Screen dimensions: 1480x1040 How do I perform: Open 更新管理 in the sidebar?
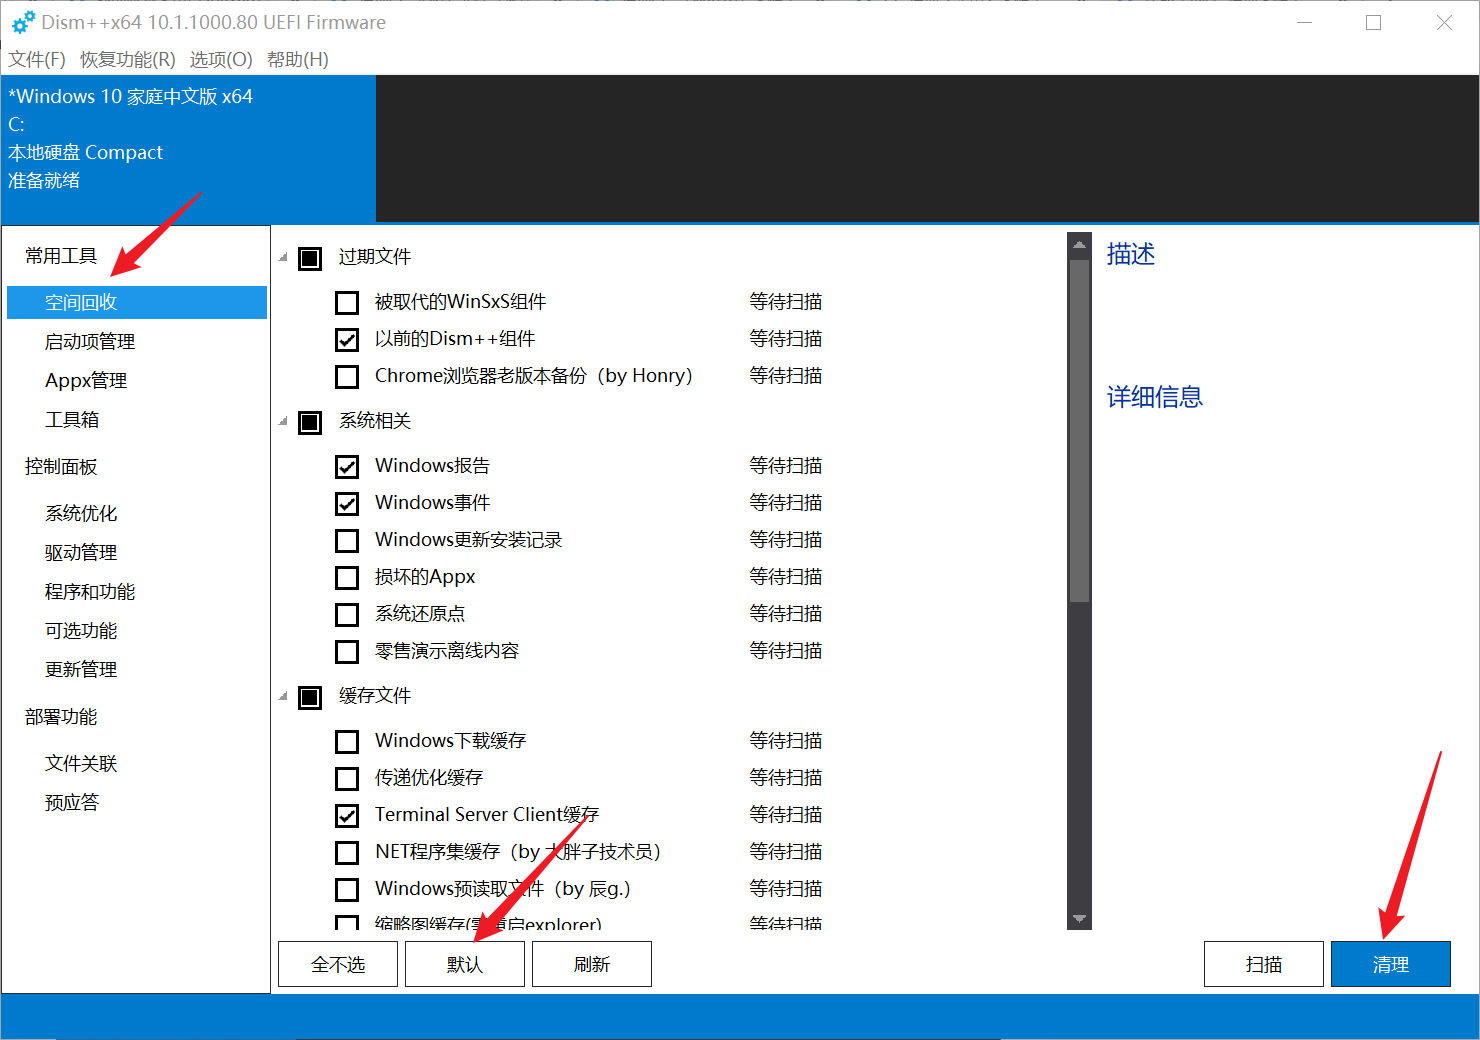coord(81,670)
